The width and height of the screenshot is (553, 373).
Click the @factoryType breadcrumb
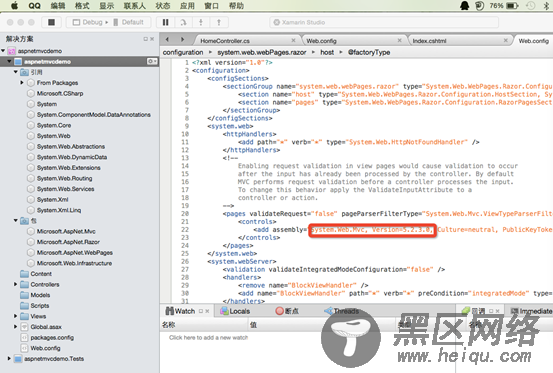[x=369, y=52]
